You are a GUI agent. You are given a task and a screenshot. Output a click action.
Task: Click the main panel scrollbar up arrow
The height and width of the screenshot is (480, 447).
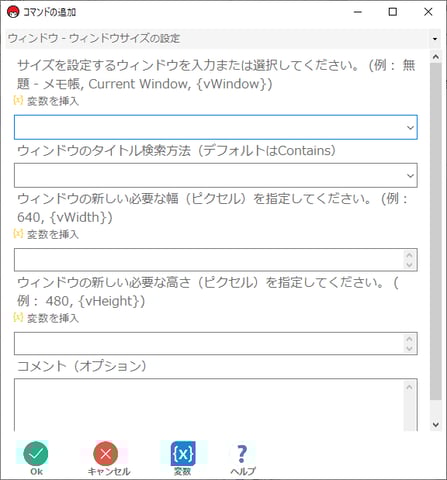436,57
